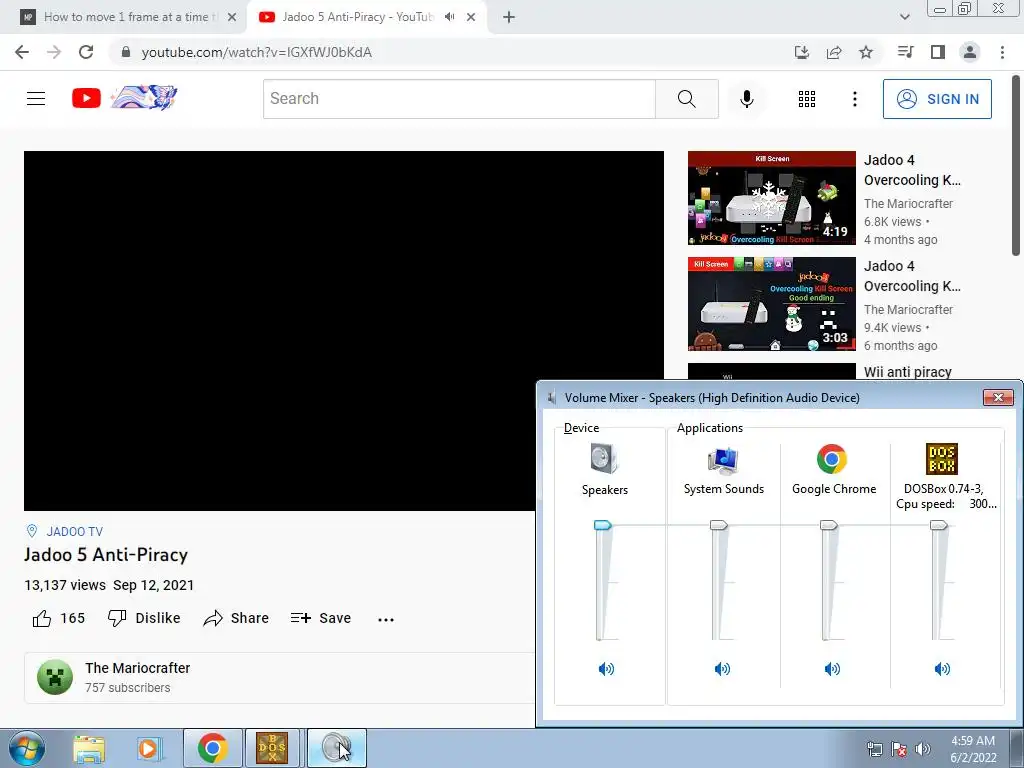Mute the tab via its audio icon
Image resolution: width=1024 pixels, height=768 pixels.
point(449,17)
